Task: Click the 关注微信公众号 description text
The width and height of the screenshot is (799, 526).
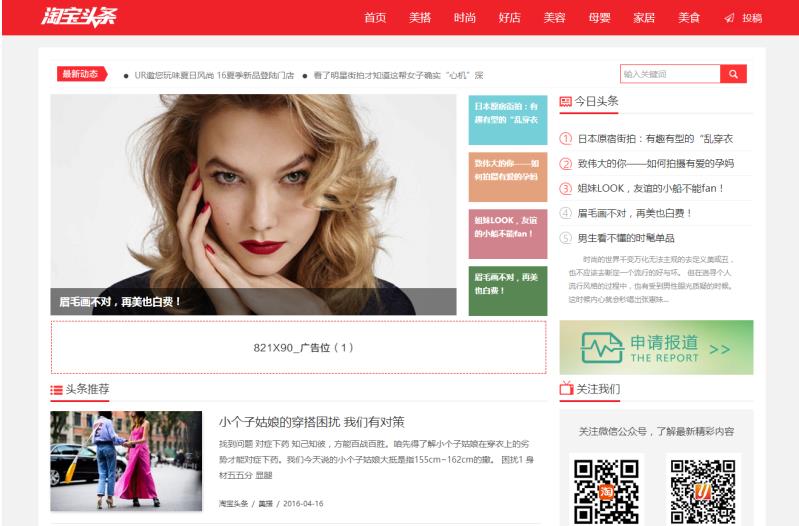Action: point(656,432)
